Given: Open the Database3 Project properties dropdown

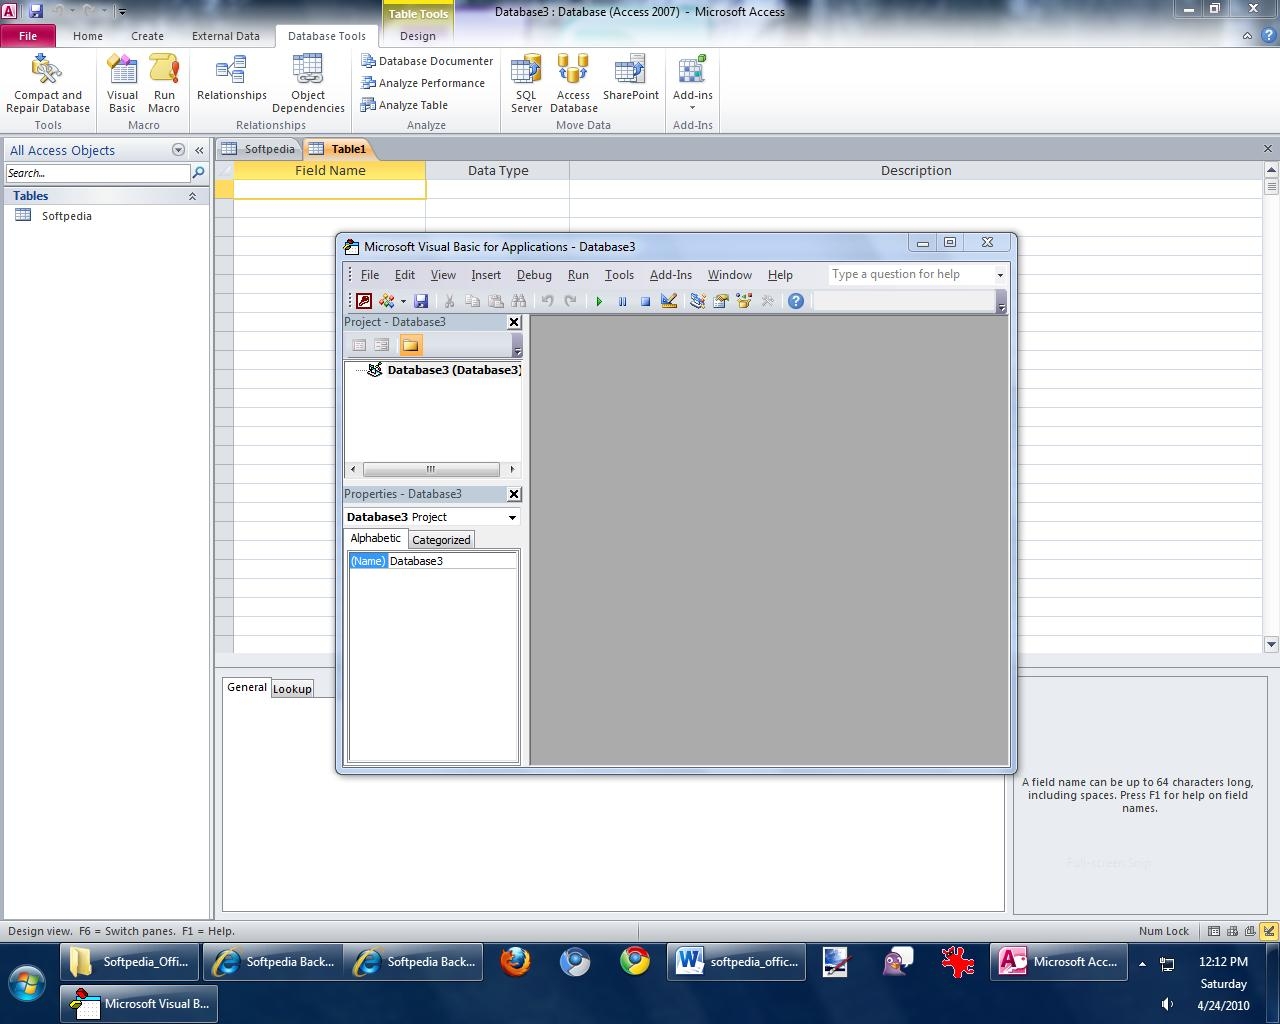Looking at the screenshot, I should pos(512,517).
